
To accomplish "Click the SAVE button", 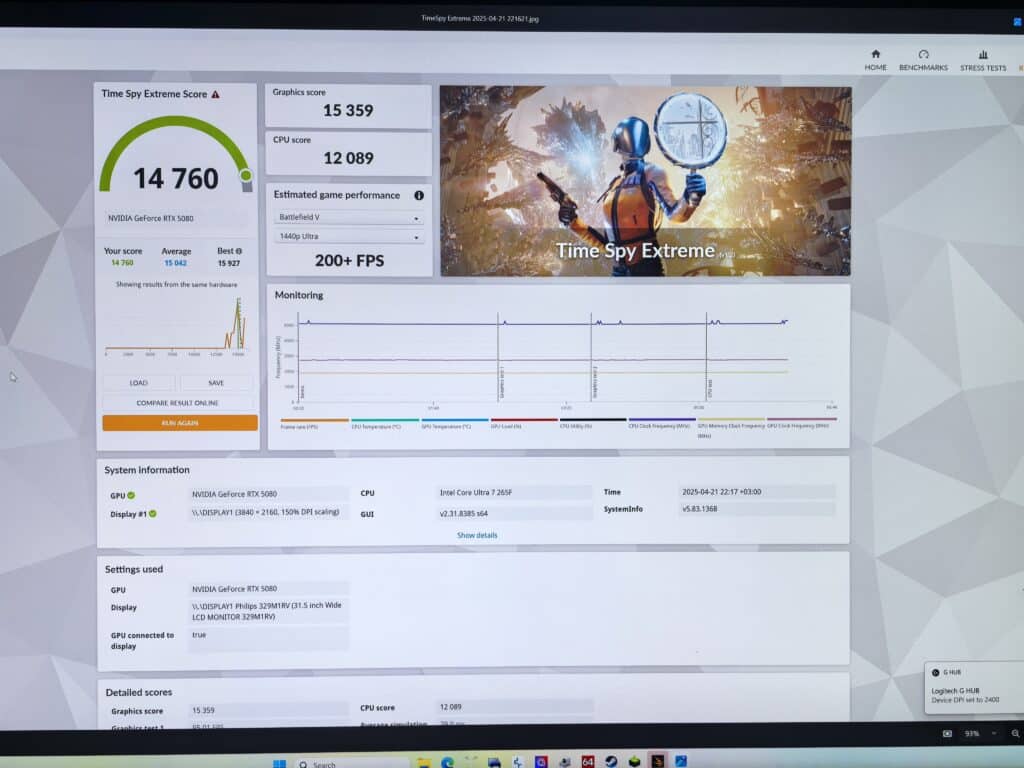I will click(x=216, y=383).
